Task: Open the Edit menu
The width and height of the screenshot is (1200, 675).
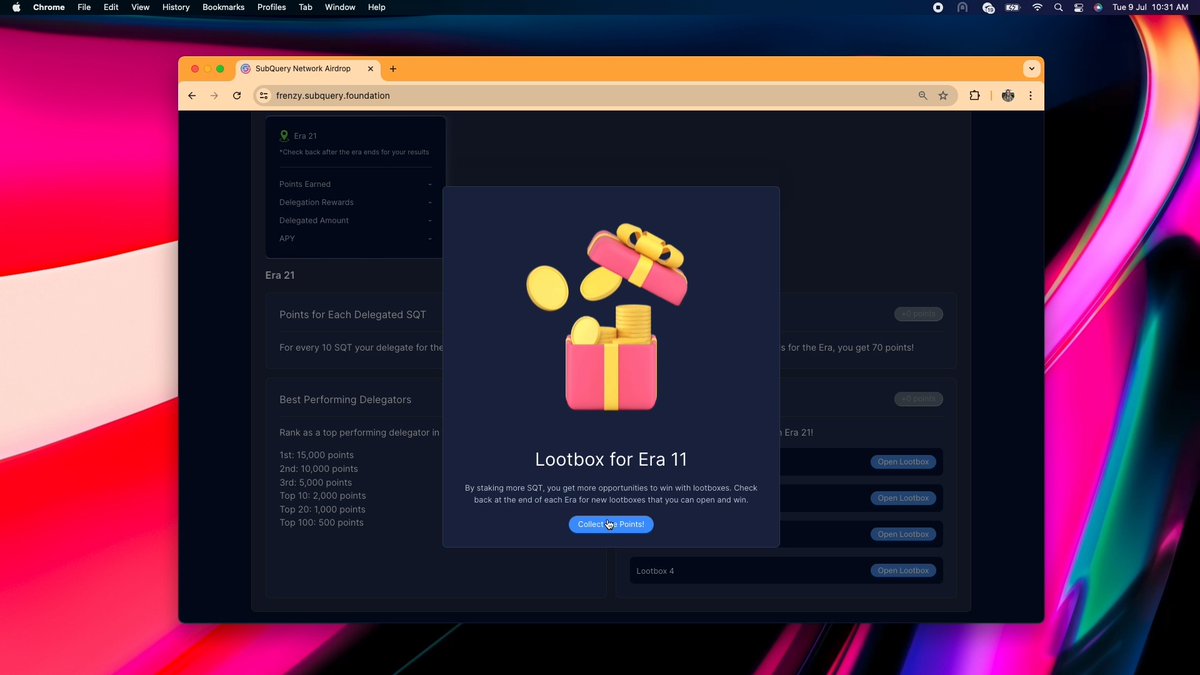Action: 111,7
